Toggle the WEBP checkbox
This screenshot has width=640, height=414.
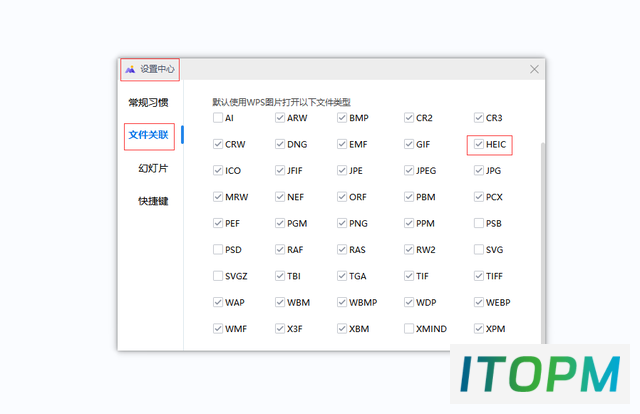[x=479, y=303]
